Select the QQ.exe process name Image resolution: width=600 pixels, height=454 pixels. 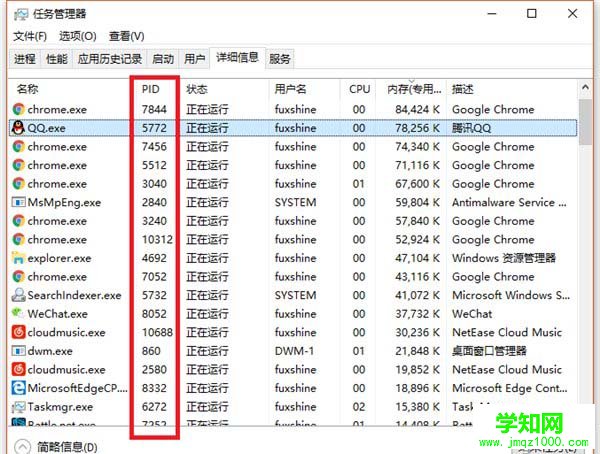point(46,128)
